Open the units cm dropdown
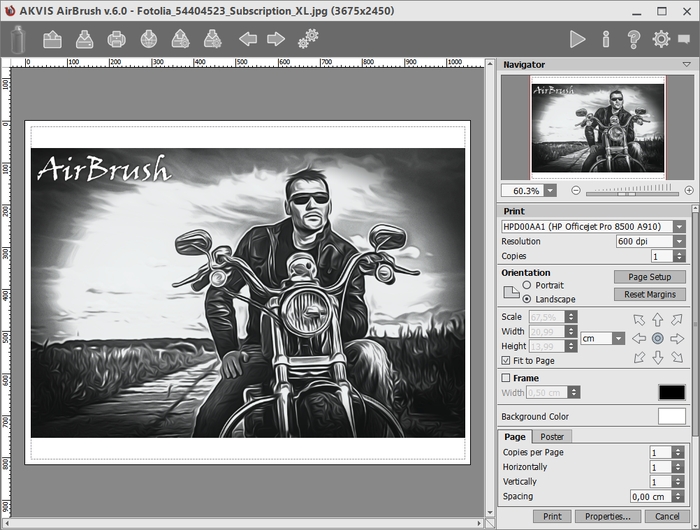700x530 pixels. pos(618,338)
